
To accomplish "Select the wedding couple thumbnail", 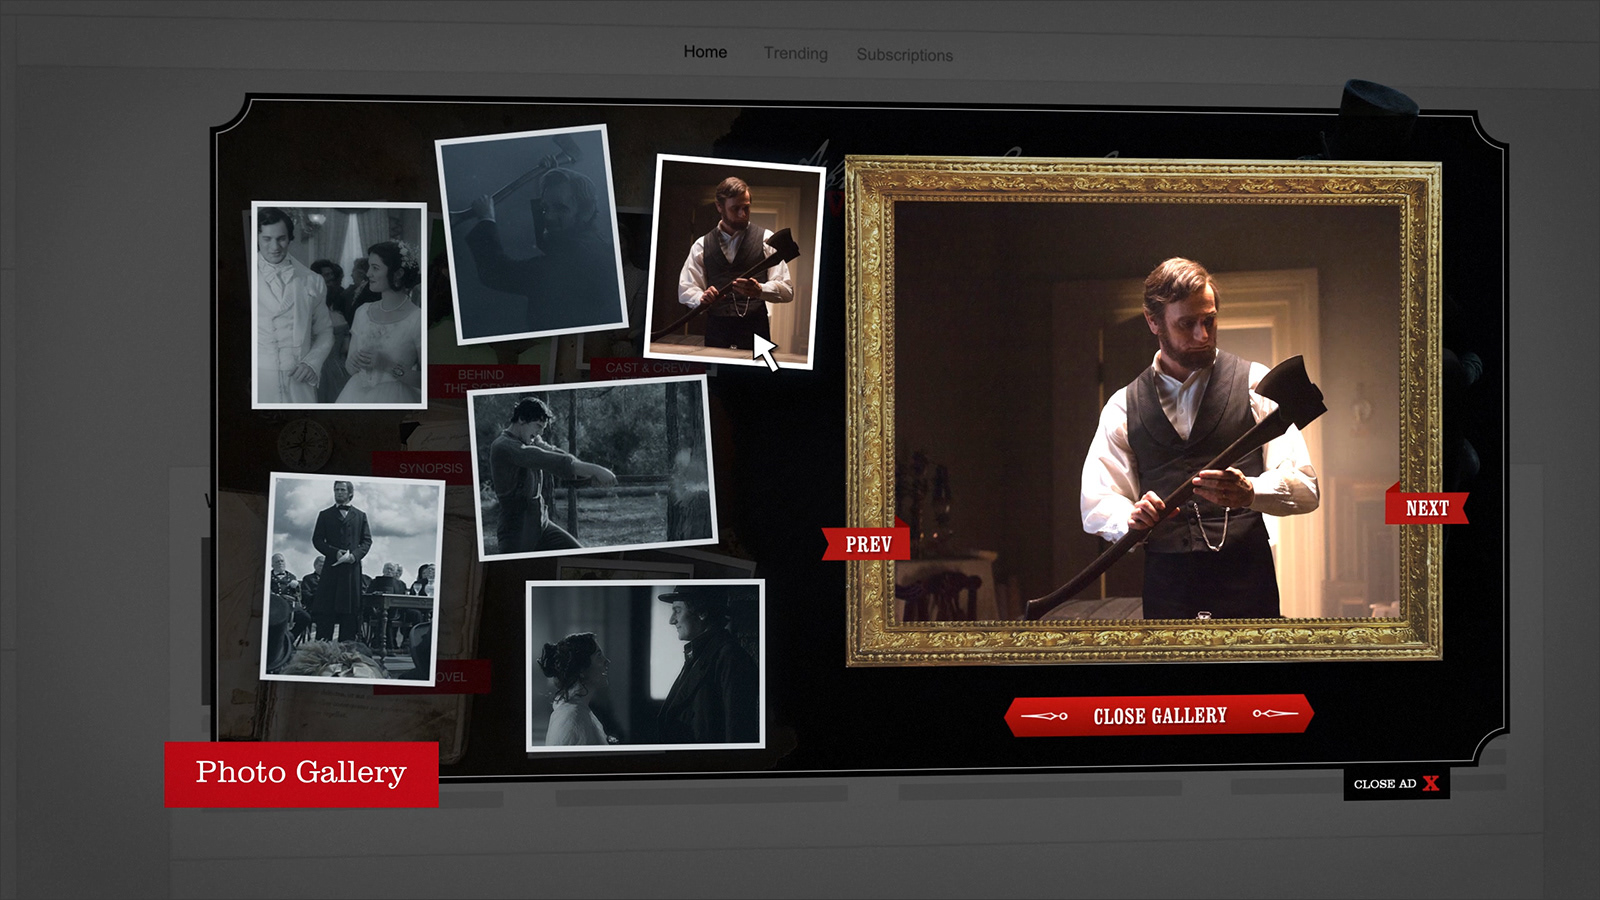I will pyautogui.click(x=339, y=305).
